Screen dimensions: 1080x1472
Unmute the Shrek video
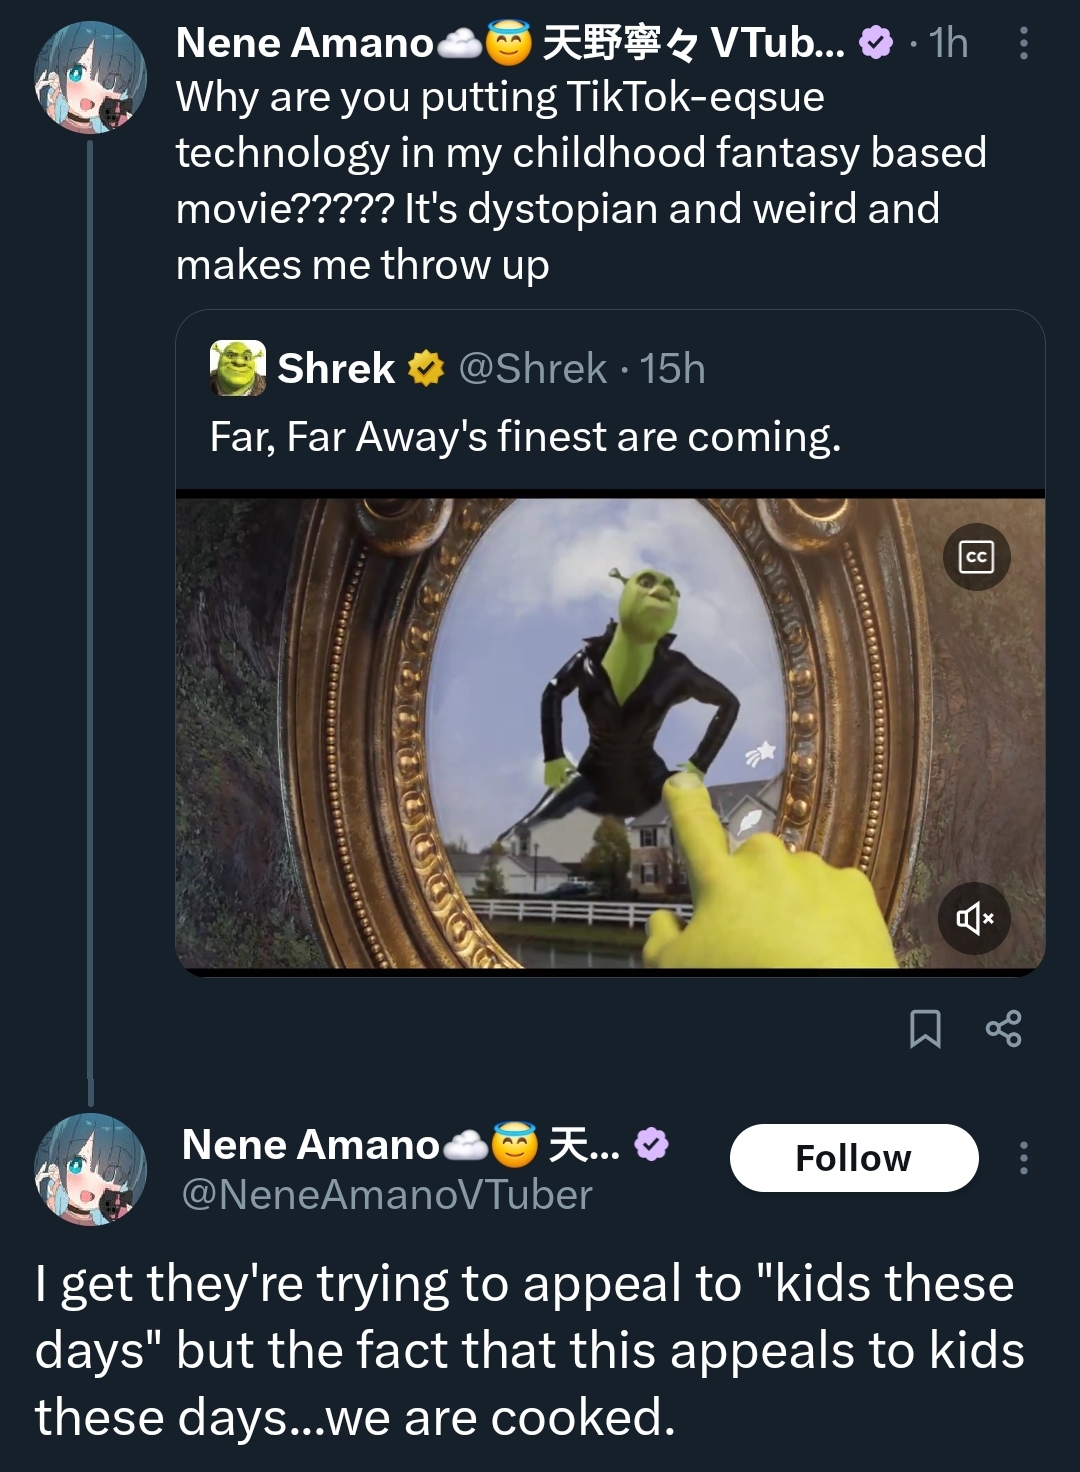coord(975,918)
